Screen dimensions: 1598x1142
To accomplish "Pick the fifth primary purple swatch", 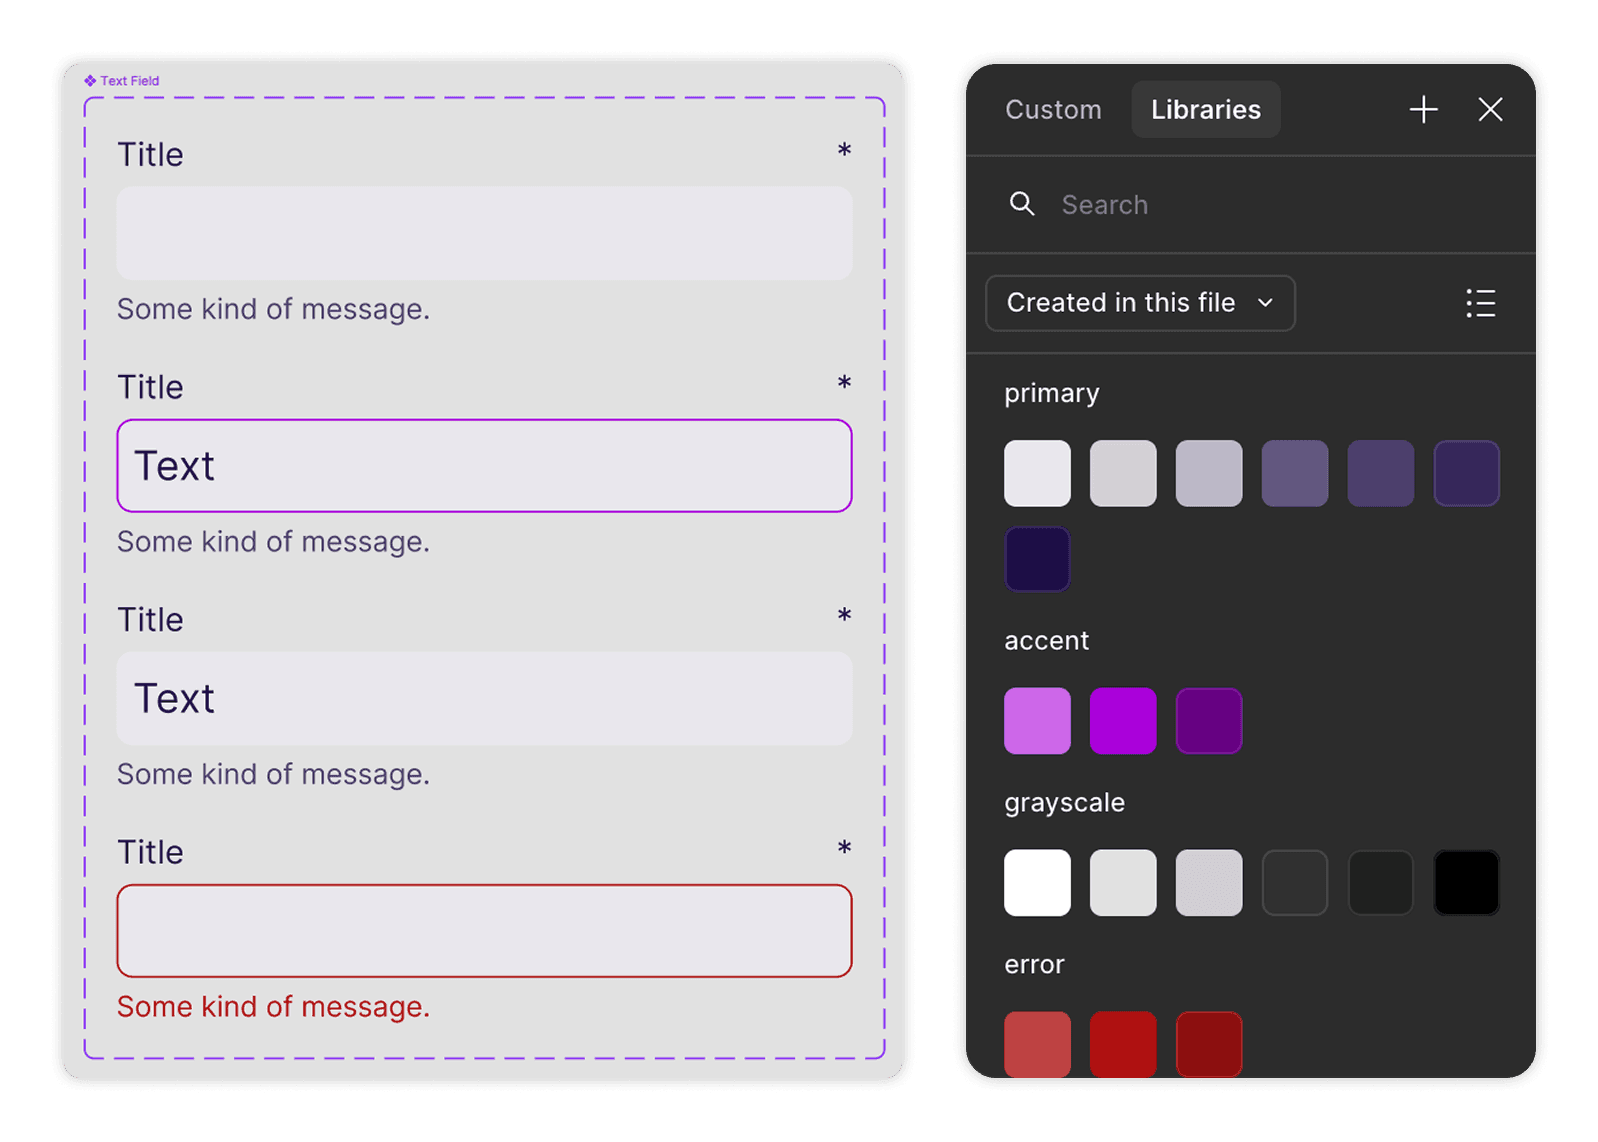I will tap(1381, 473).
